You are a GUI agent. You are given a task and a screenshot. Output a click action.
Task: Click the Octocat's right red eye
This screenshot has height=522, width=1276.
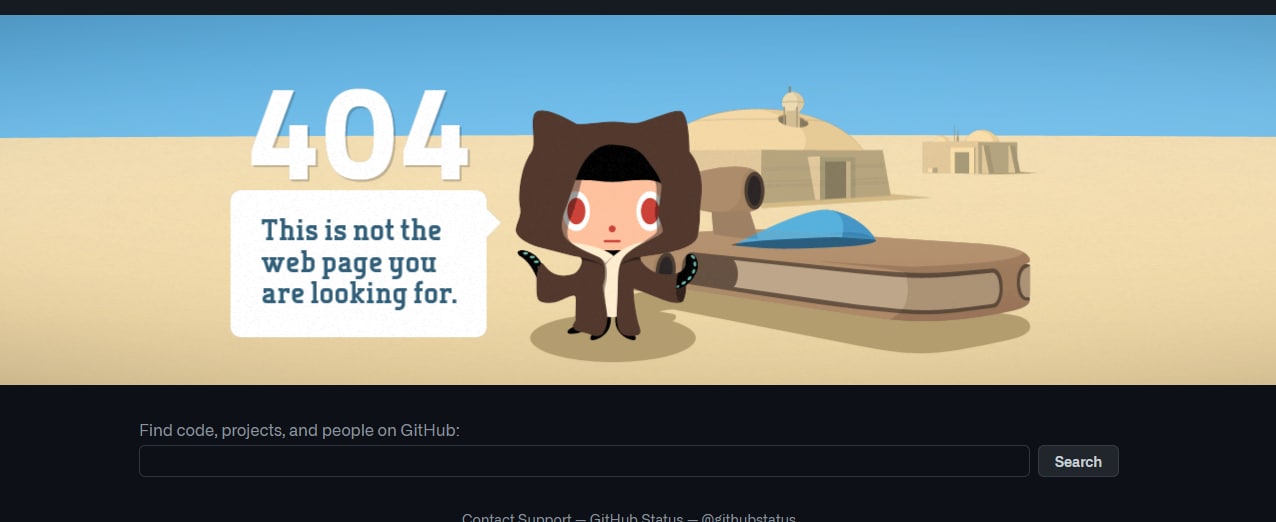click(649, 211)
